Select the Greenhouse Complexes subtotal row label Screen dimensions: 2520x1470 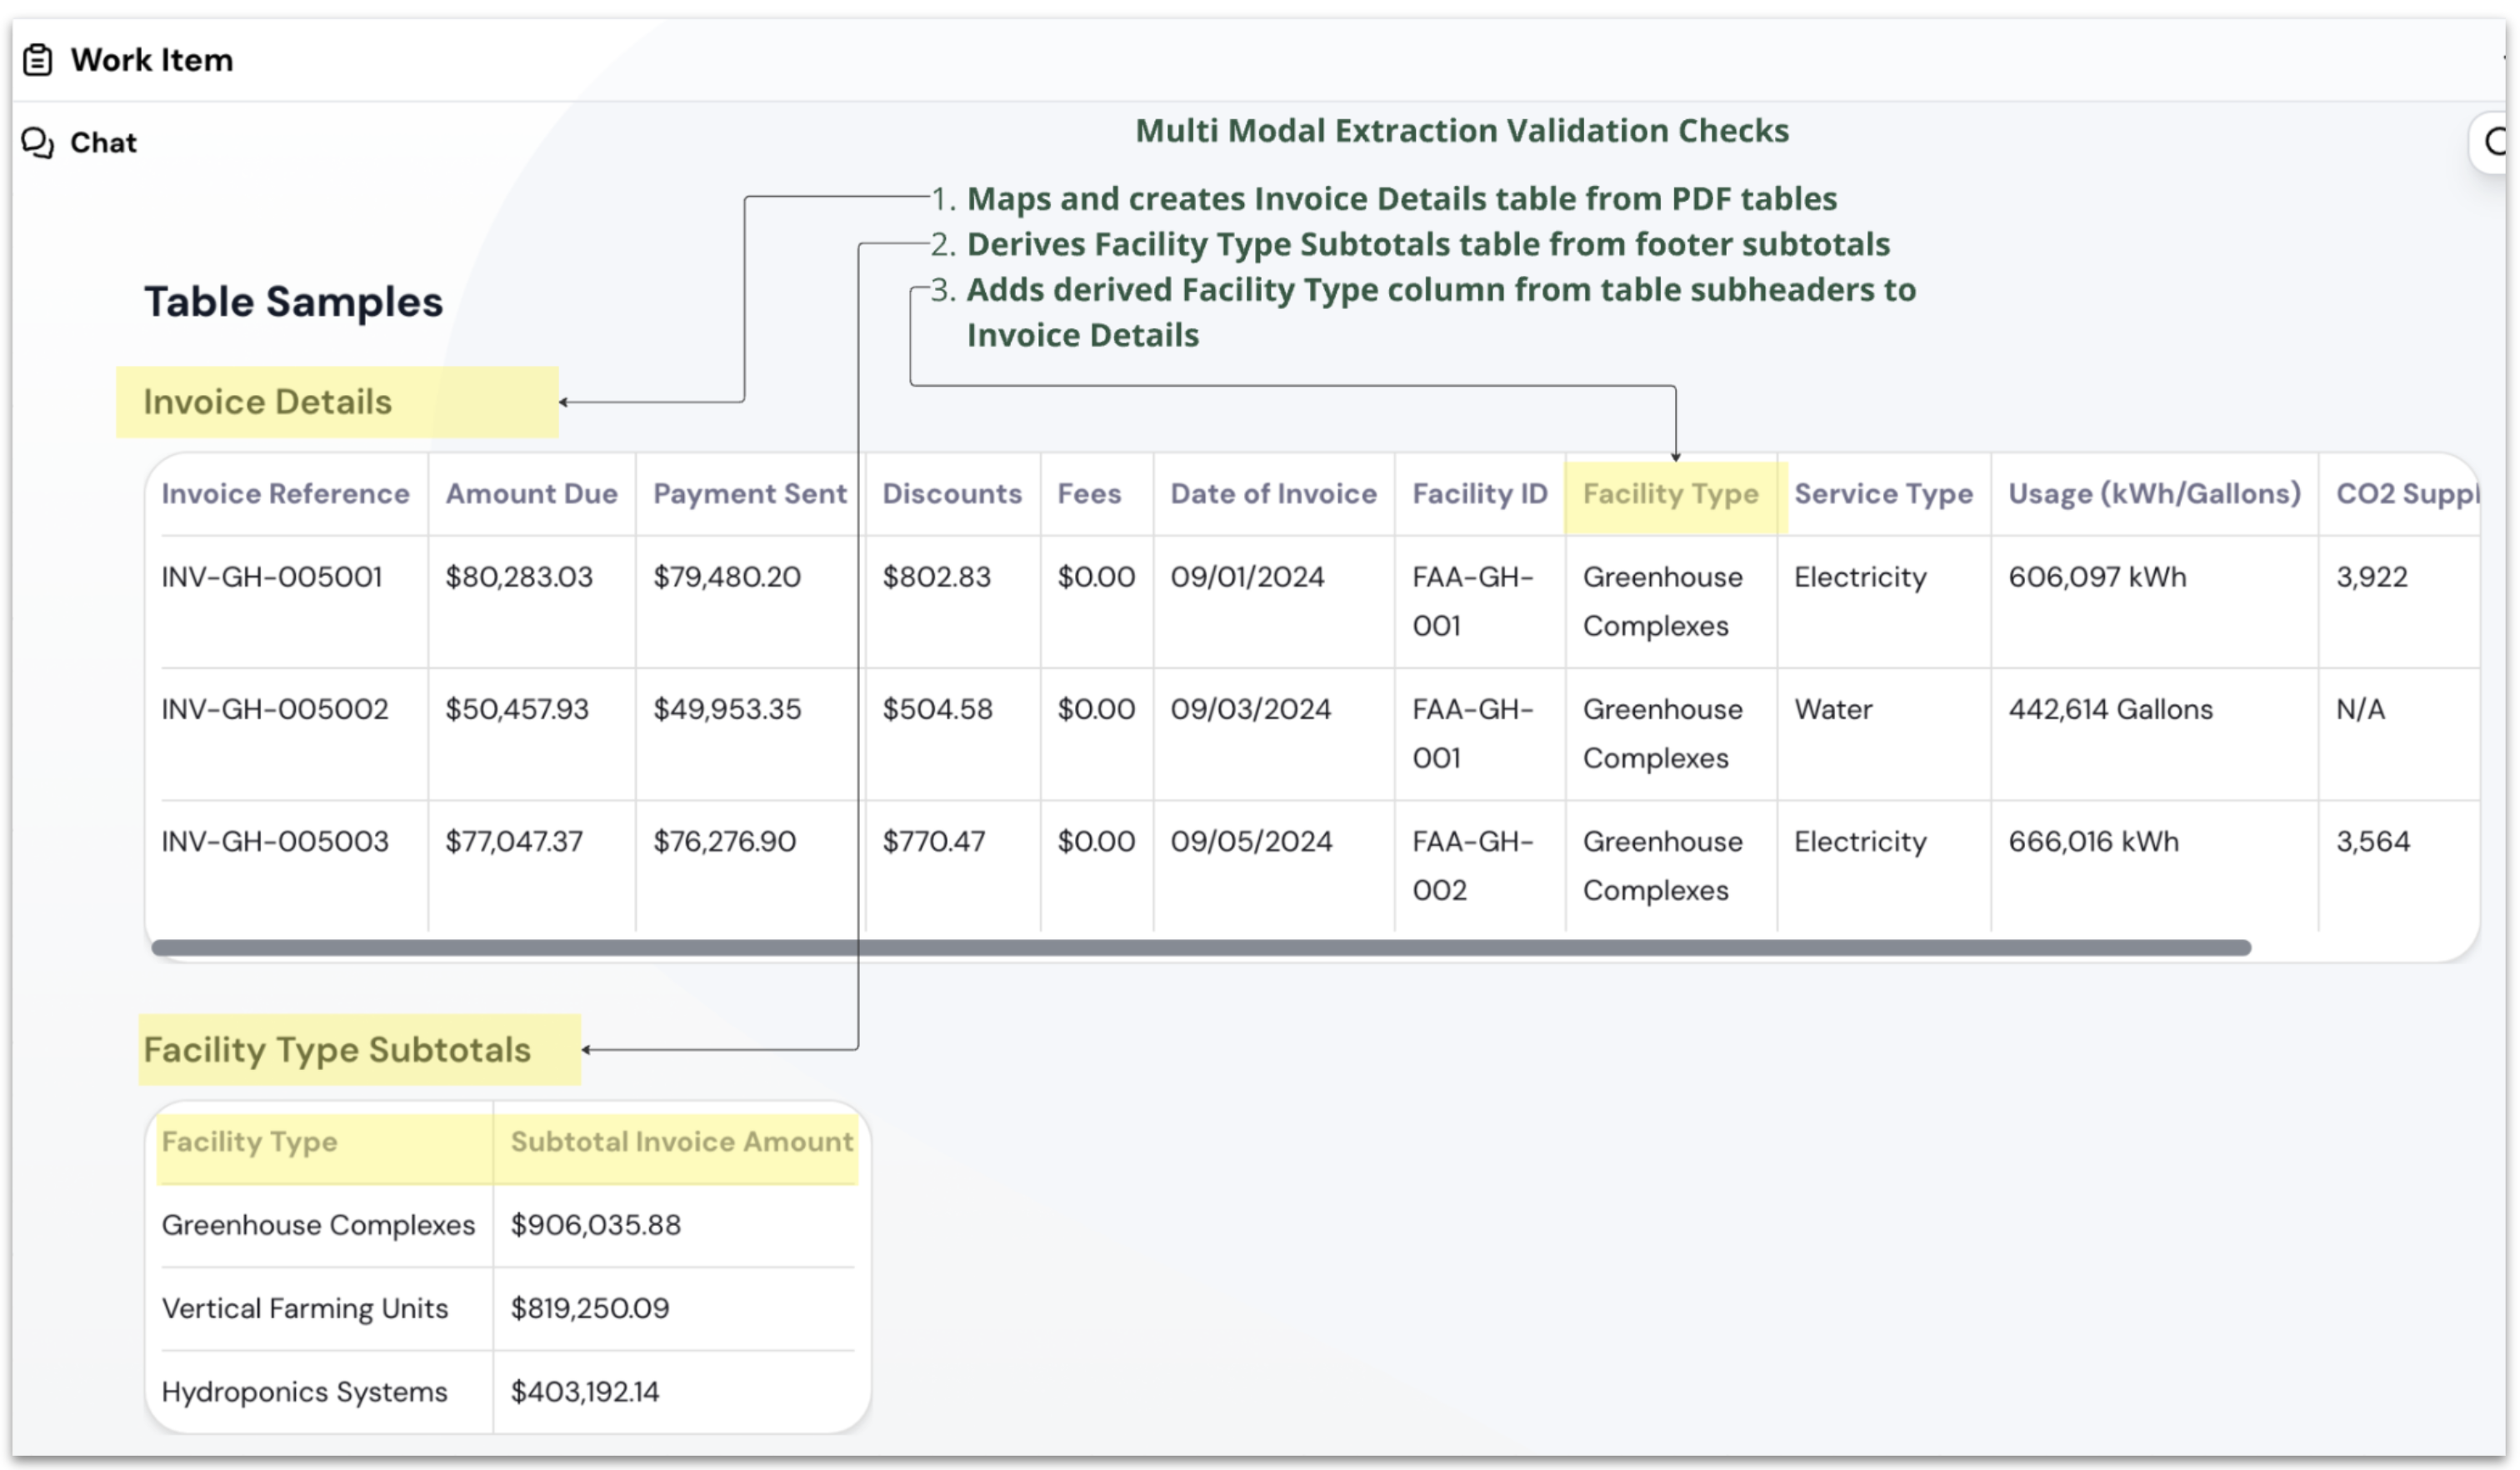(318, 1226)
